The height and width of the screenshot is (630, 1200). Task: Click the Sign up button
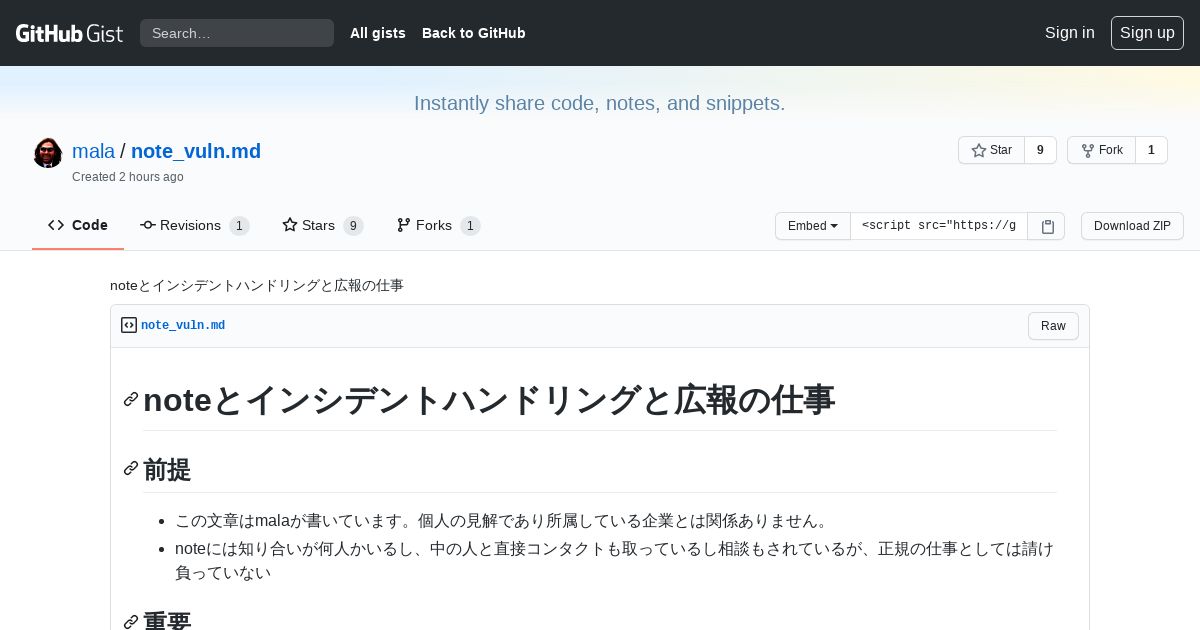pyautogui.click(x=1147, y=33)
